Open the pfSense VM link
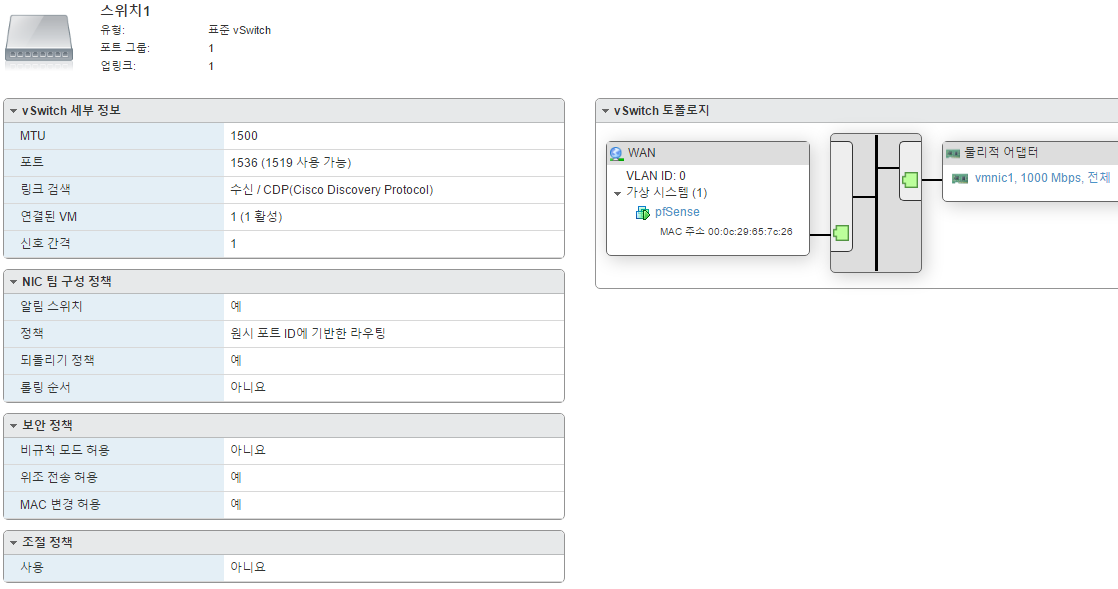 tap(677, 212)
